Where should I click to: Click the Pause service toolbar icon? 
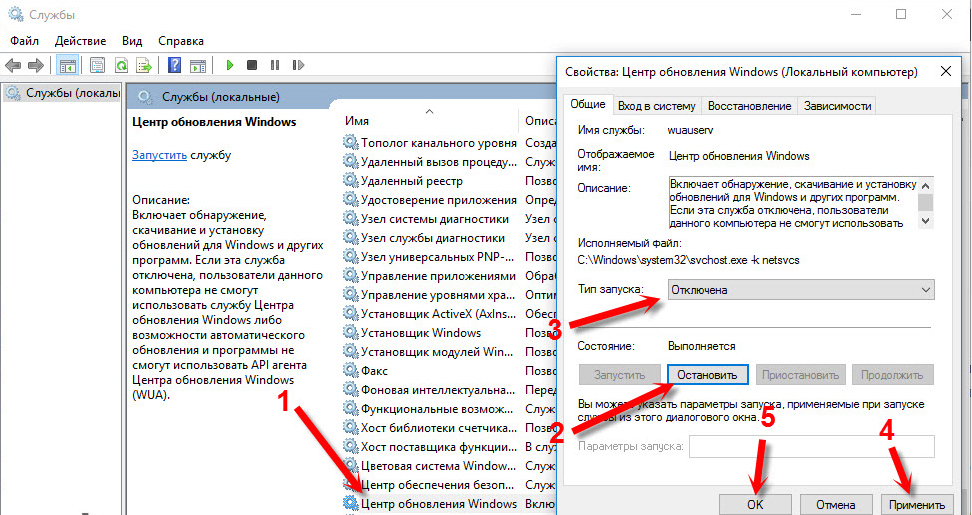point(275,65)
